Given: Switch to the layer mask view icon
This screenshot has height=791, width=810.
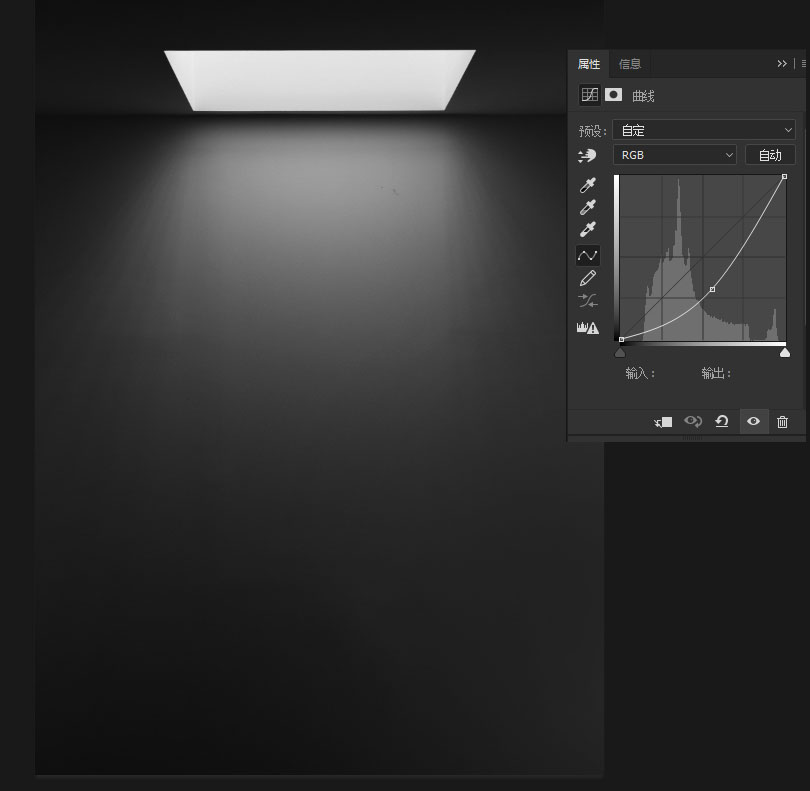Looking at the screenshot, I should (x=613, y=95).
